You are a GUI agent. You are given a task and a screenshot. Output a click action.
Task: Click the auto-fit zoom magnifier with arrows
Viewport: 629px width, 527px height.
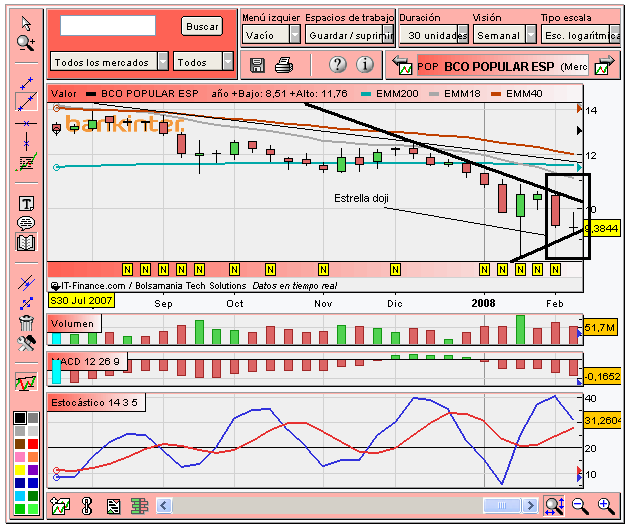[x=554, y=506]
